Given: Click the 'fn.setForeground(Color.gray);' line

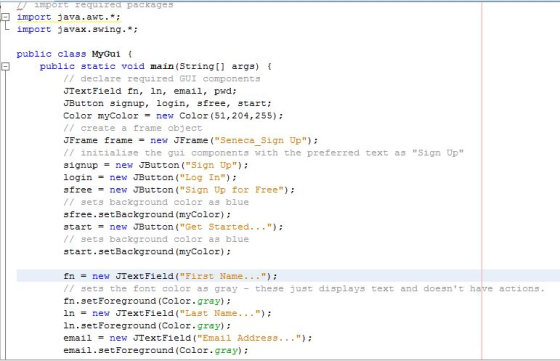Looking at the screenshot, I should 147,301.
